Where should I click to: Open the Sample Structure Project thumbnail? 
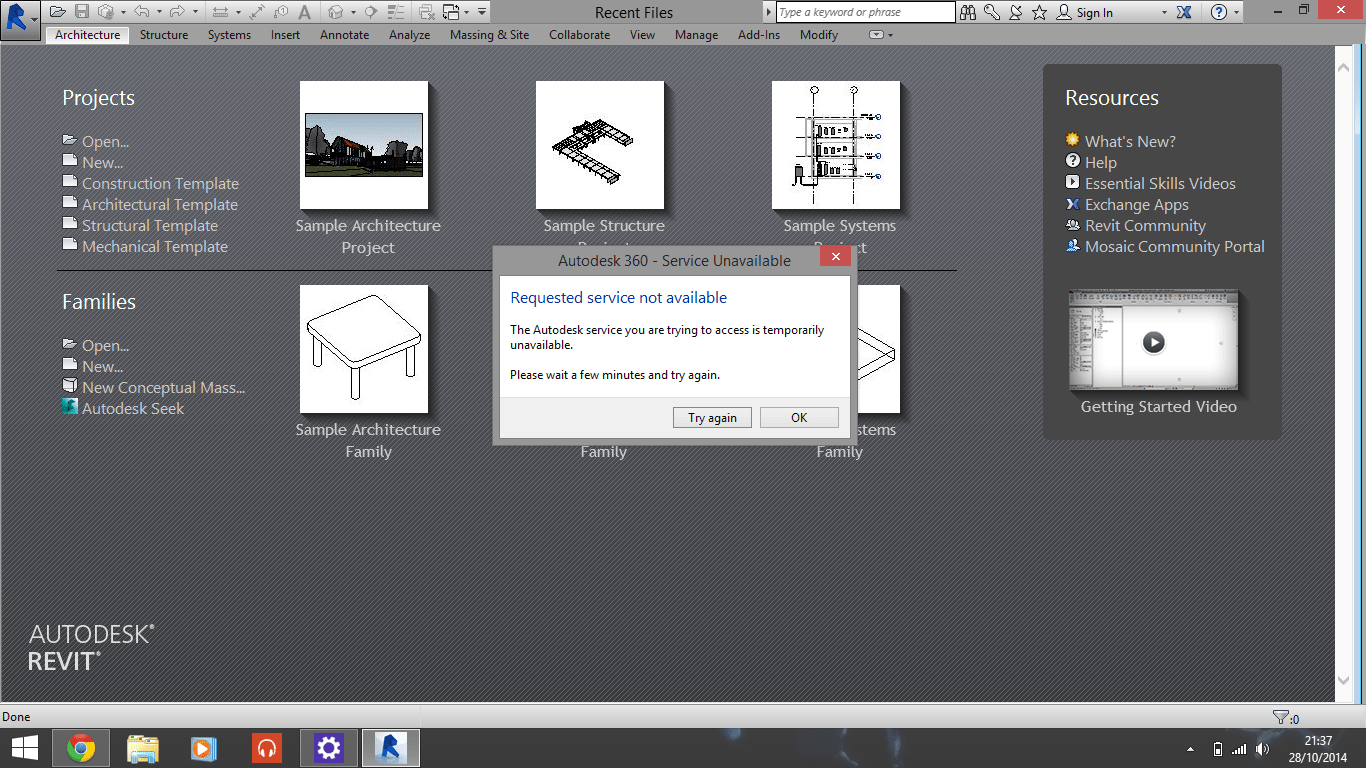(x=600, y=145)
